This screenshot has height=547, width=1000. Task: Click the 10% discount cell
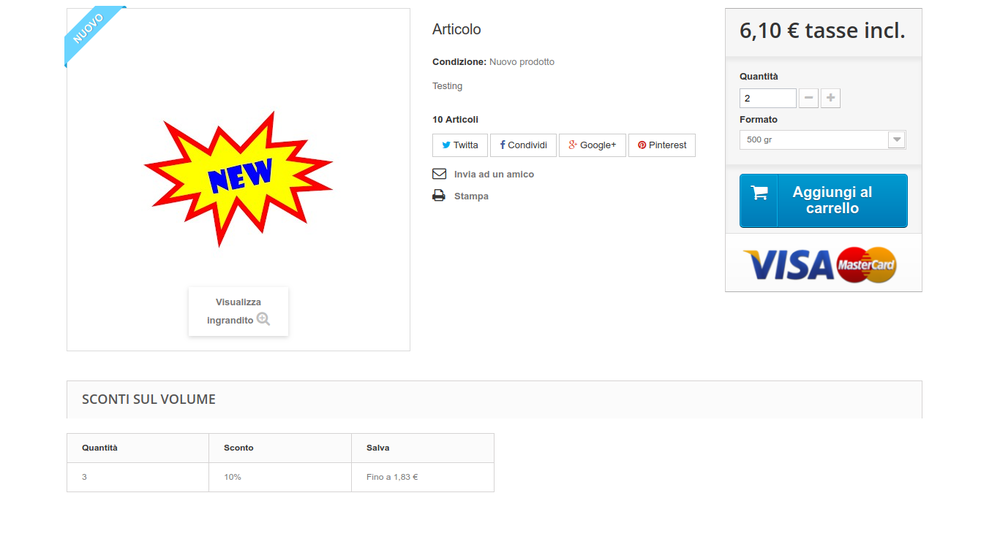click(280, 477)
